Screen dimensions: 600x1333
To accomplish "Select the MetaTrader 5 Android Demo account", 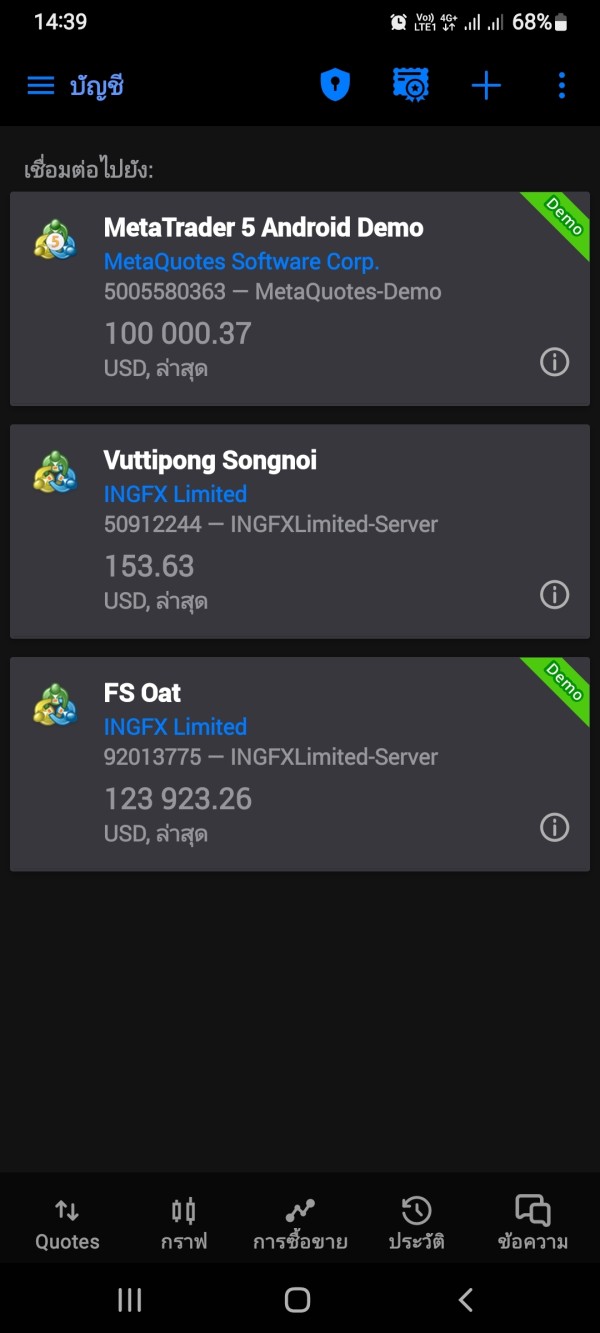I will (263, 228).
